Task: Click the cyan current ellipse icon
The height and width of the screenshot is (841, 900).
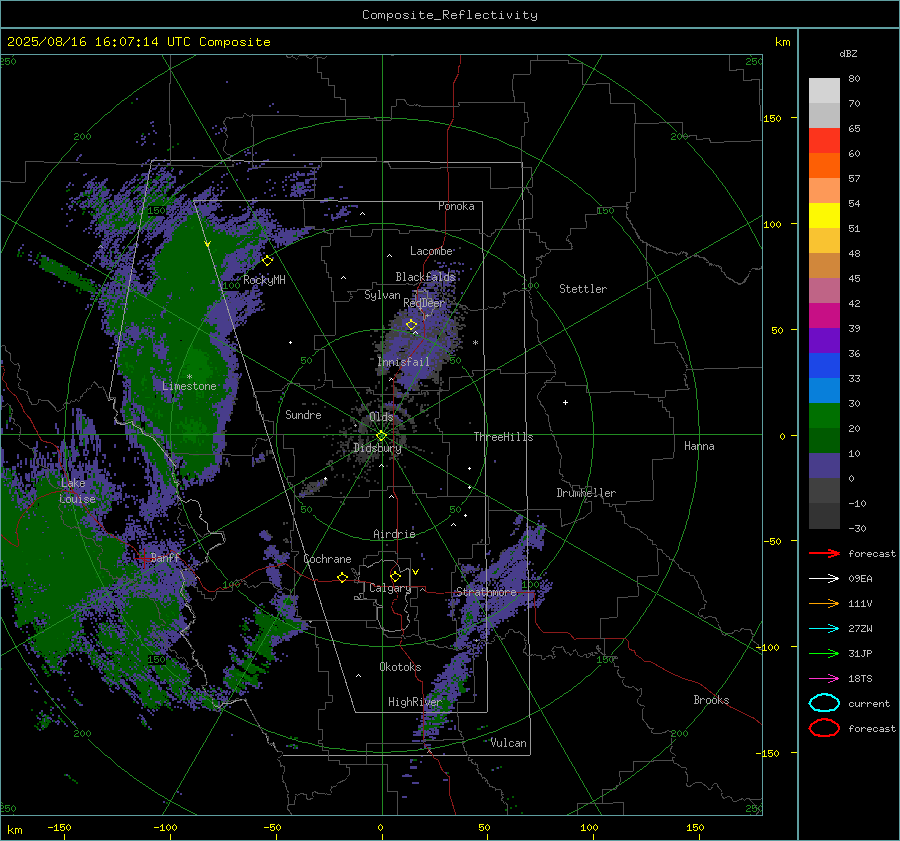Action: click(824, 703)
